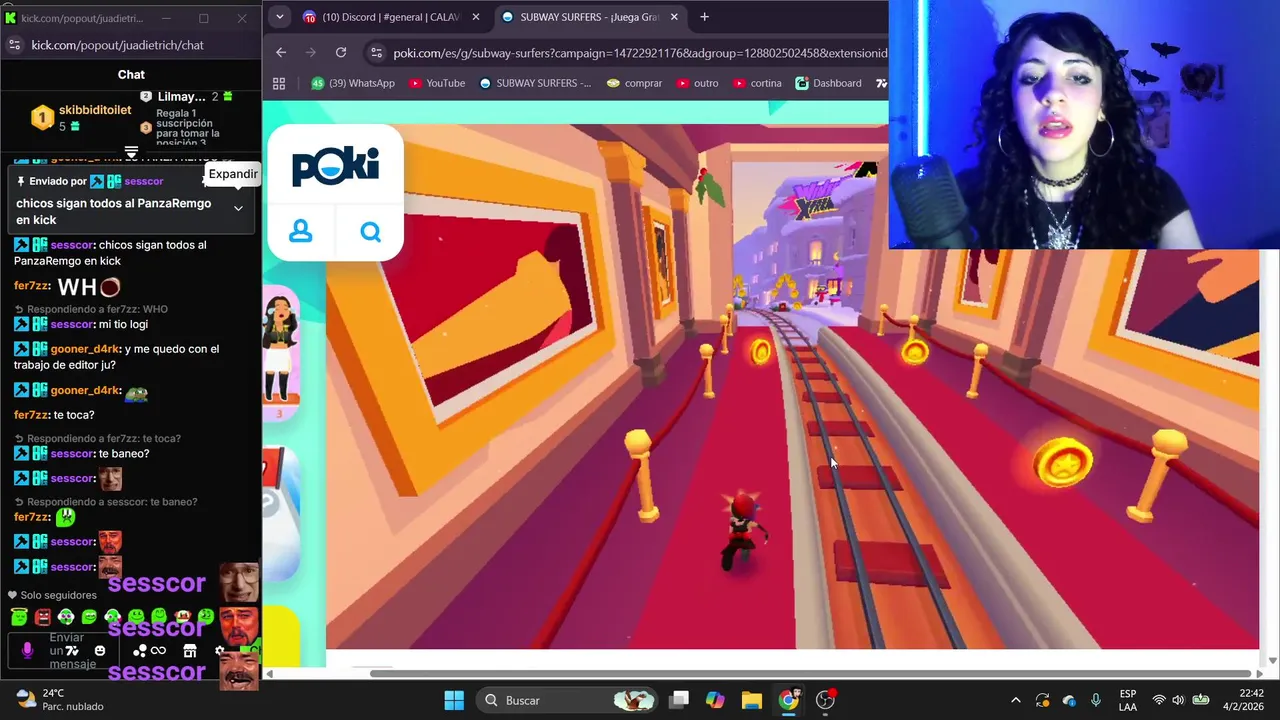Screen dimensions: 1280x720
Task: Show hidden system tray icons
Action: point(1016,700)
